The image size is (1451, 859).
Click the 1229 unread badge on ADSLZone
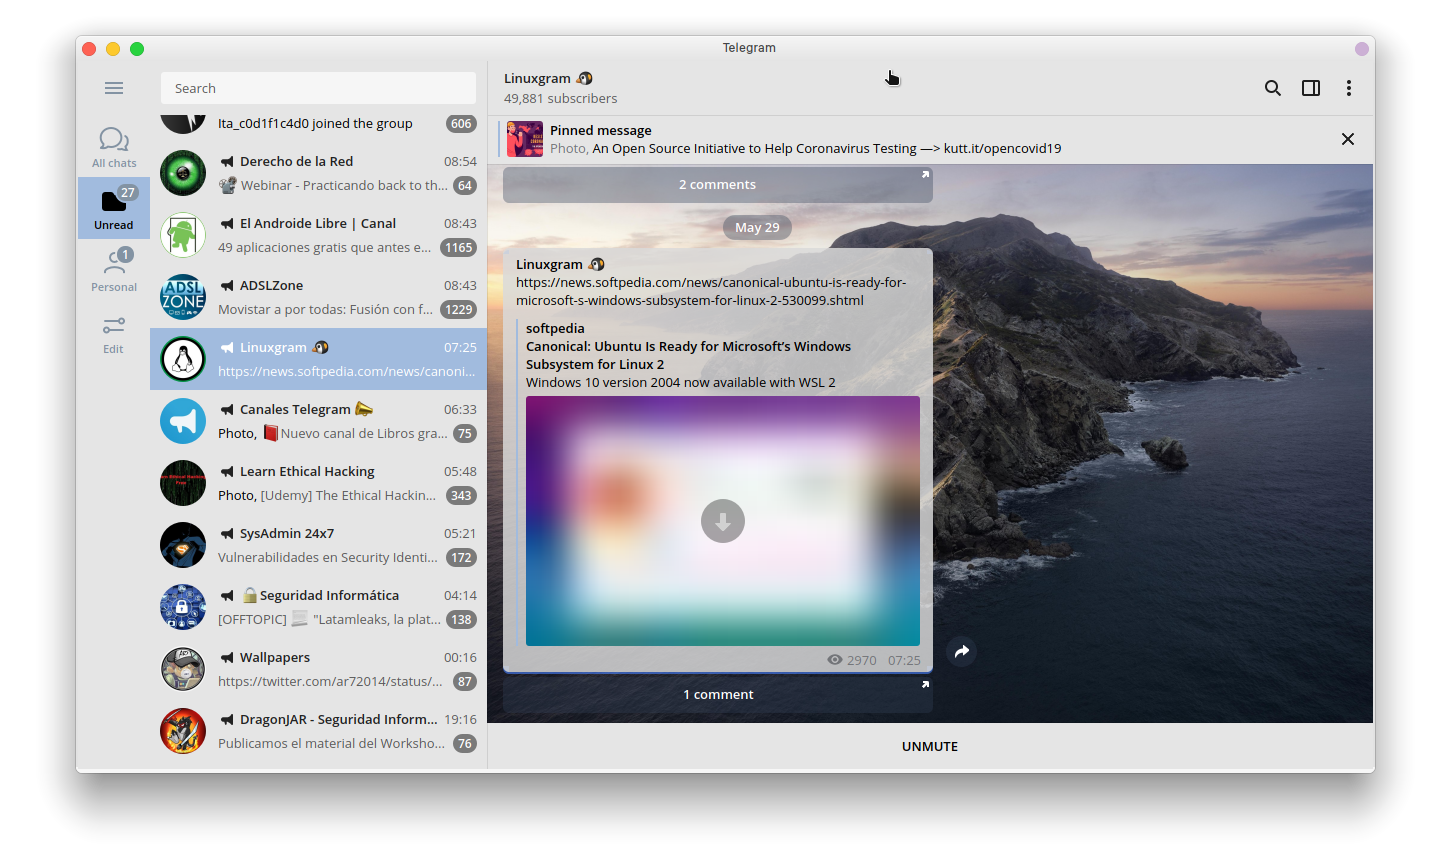(x=459, y=309)
